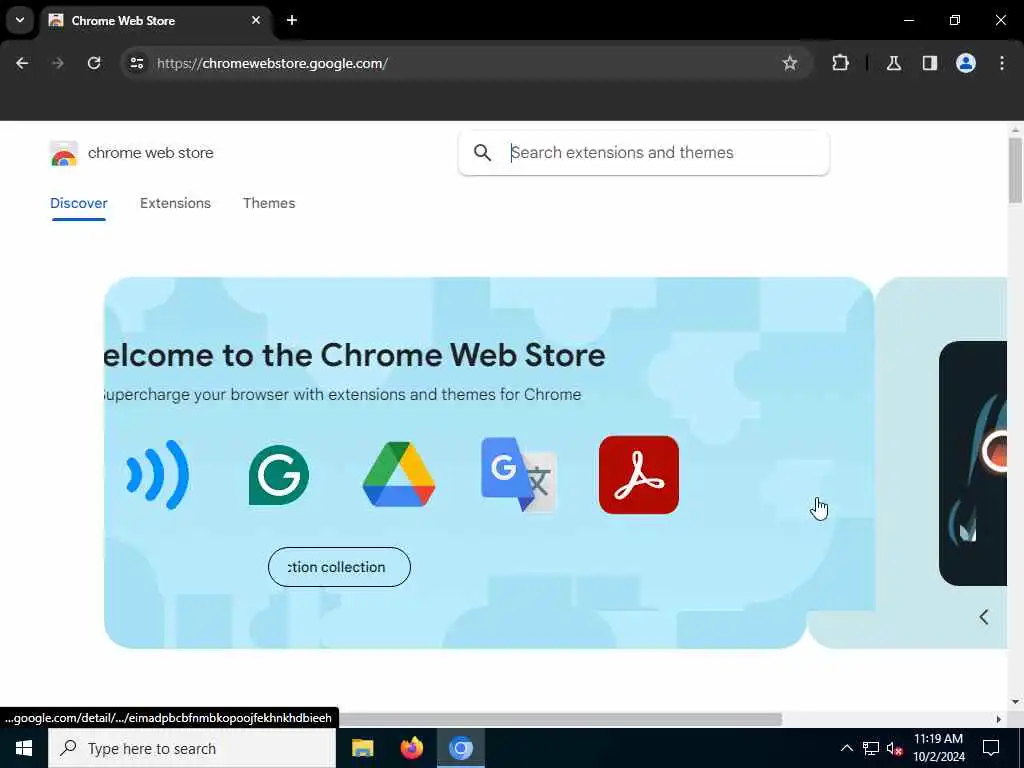1024x768 pixels.
Task: Open Chrome three-dot menu
Action: 1002,63
